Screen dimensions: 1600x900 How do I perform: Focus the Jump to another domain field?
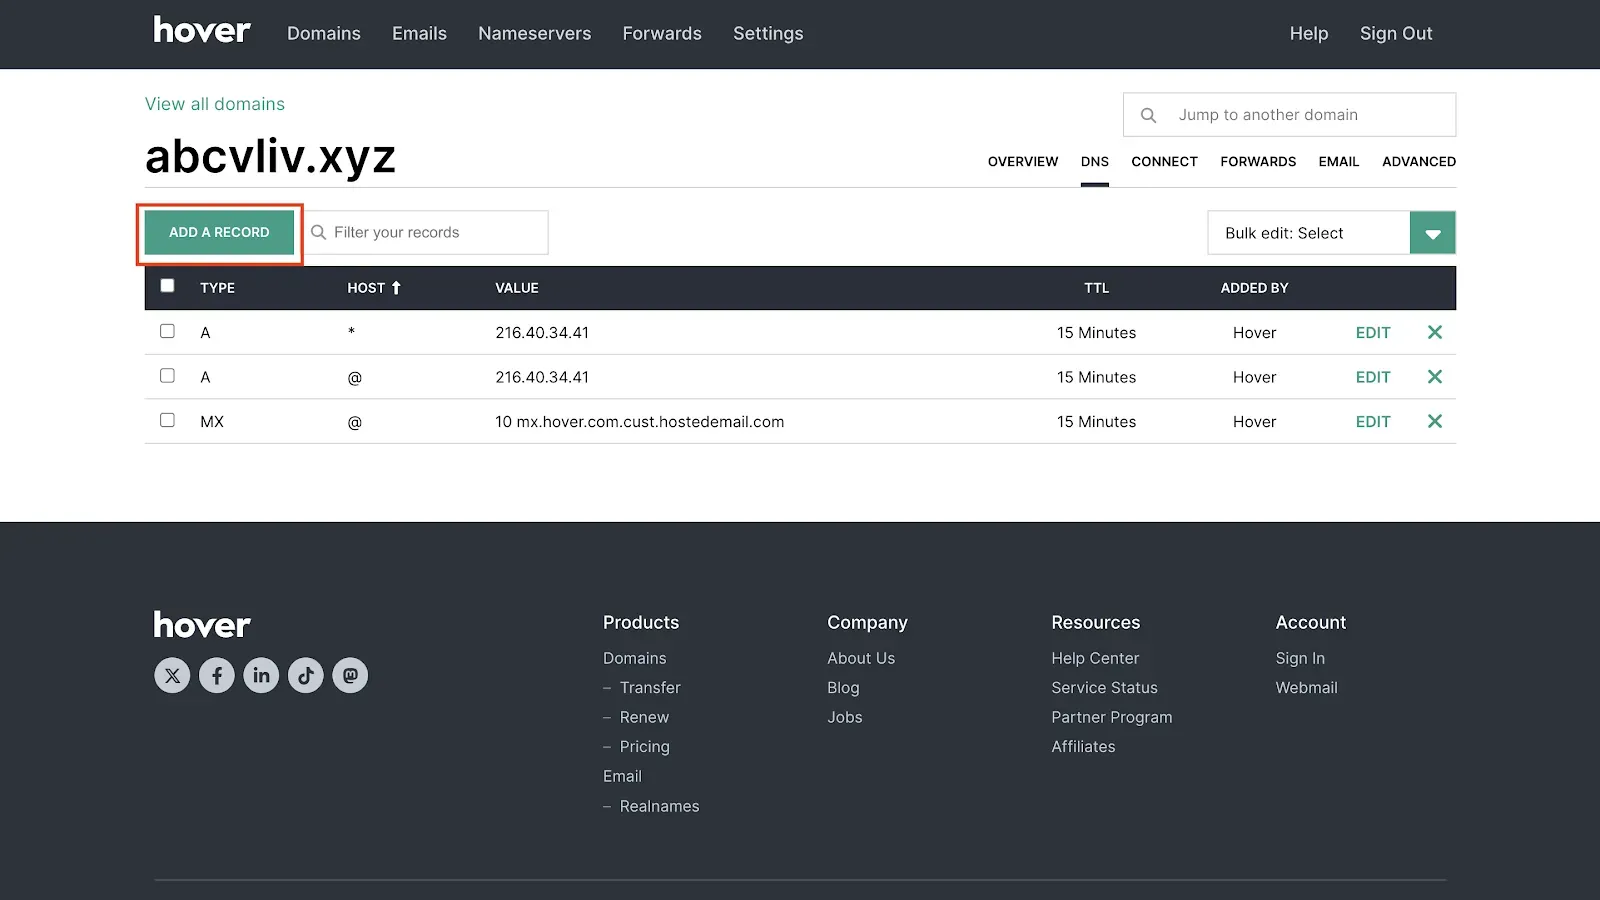click(x=1289, y=115)
